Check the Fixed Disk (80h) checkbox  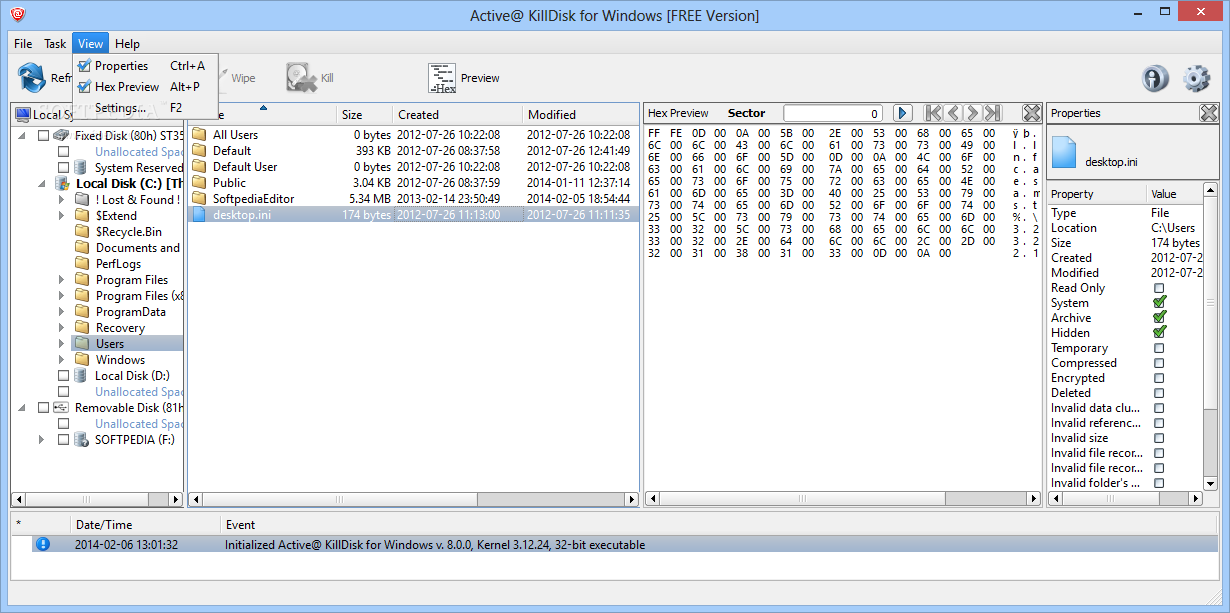43,135
